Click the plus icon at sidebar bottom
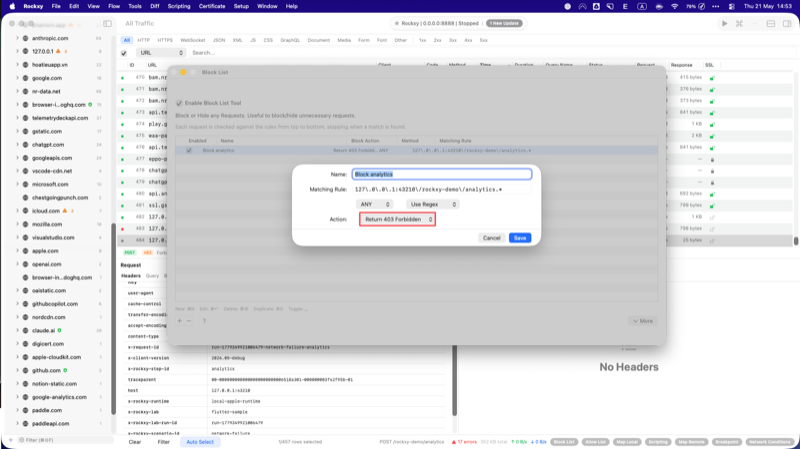Screen dimensions: 800x449 (11, 440)
